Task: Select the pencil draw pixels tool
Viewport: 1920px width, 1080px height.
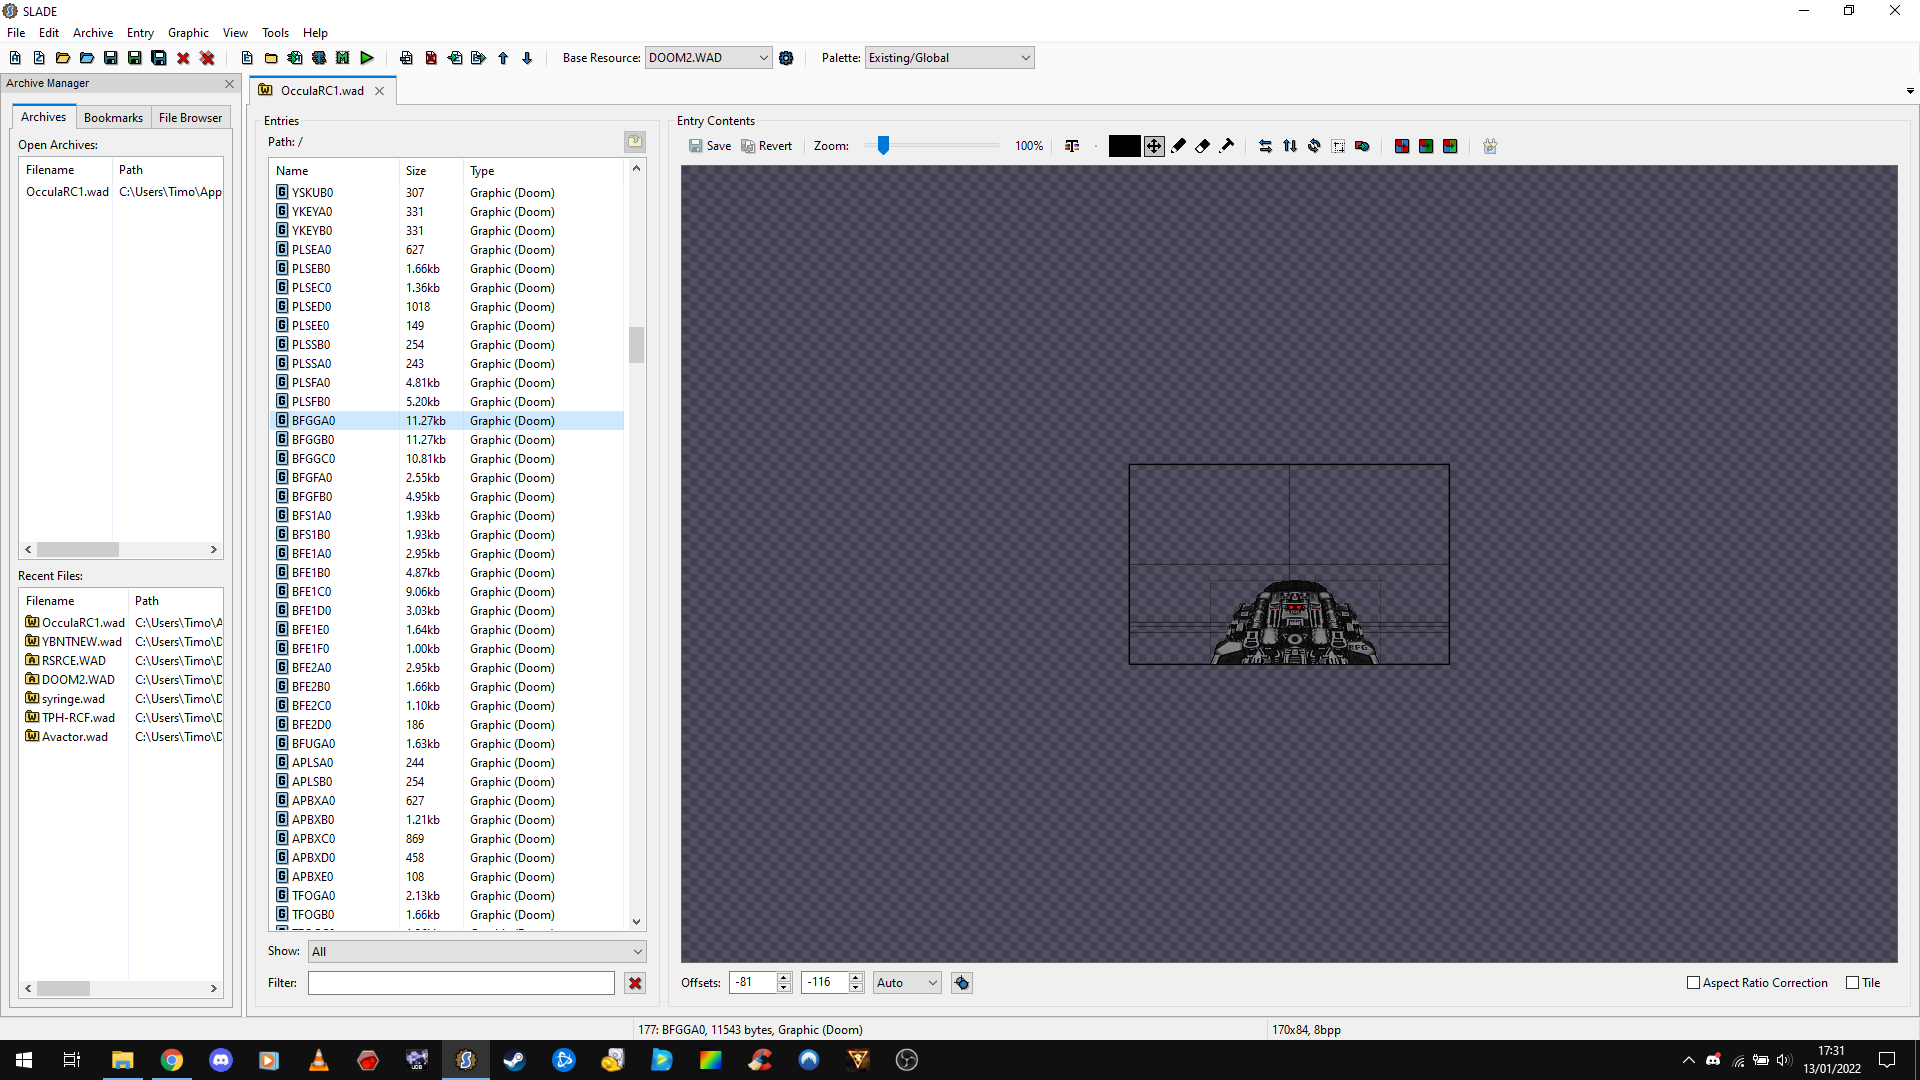Action: pos(1179,146)
